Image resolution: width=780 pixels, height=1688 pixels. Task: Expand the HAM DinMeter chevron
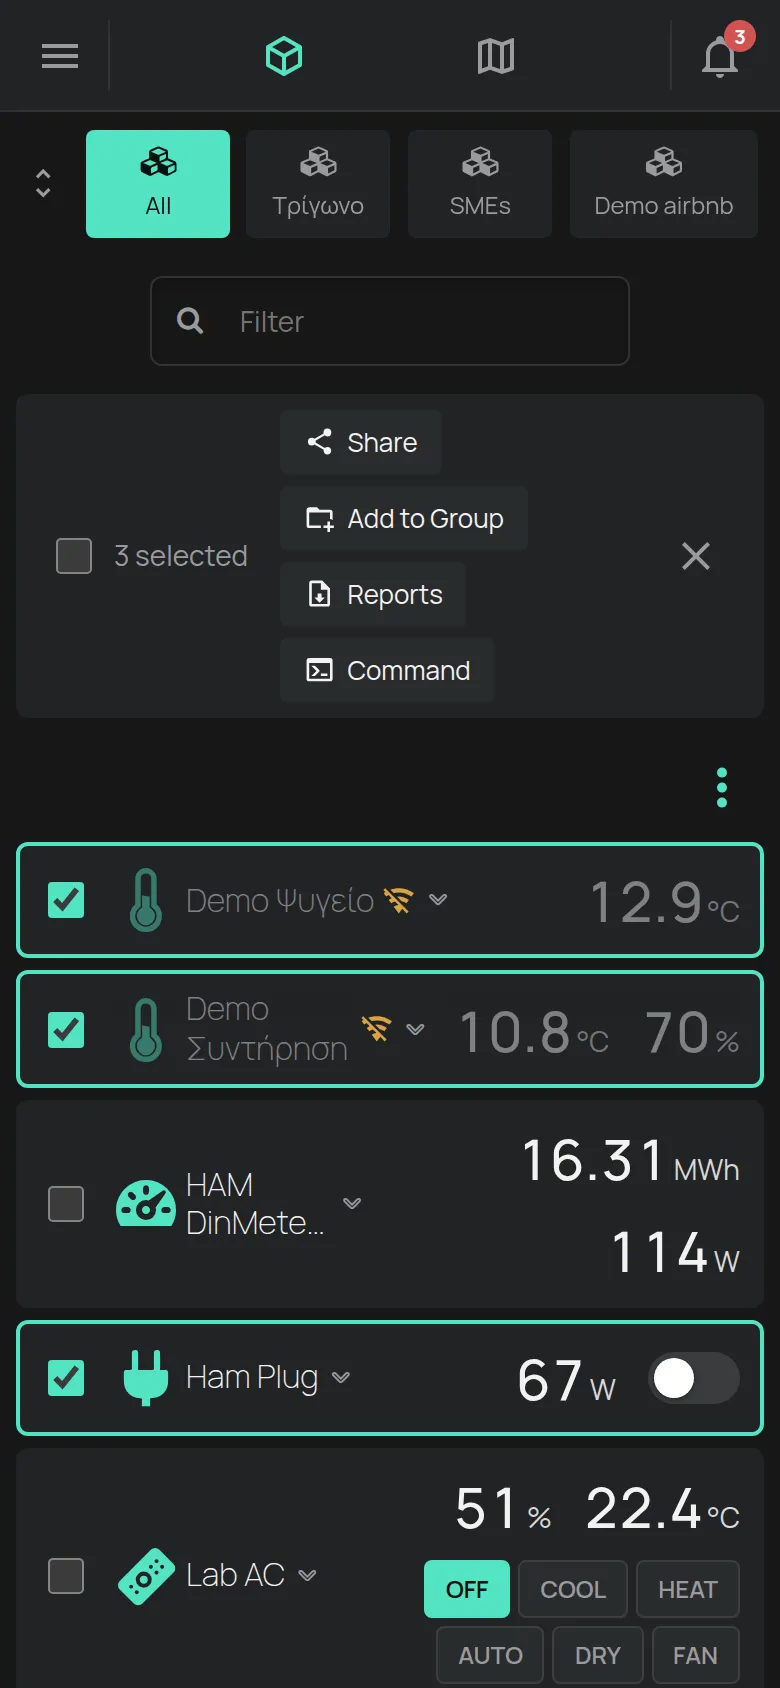click(x=352, y=1203)
